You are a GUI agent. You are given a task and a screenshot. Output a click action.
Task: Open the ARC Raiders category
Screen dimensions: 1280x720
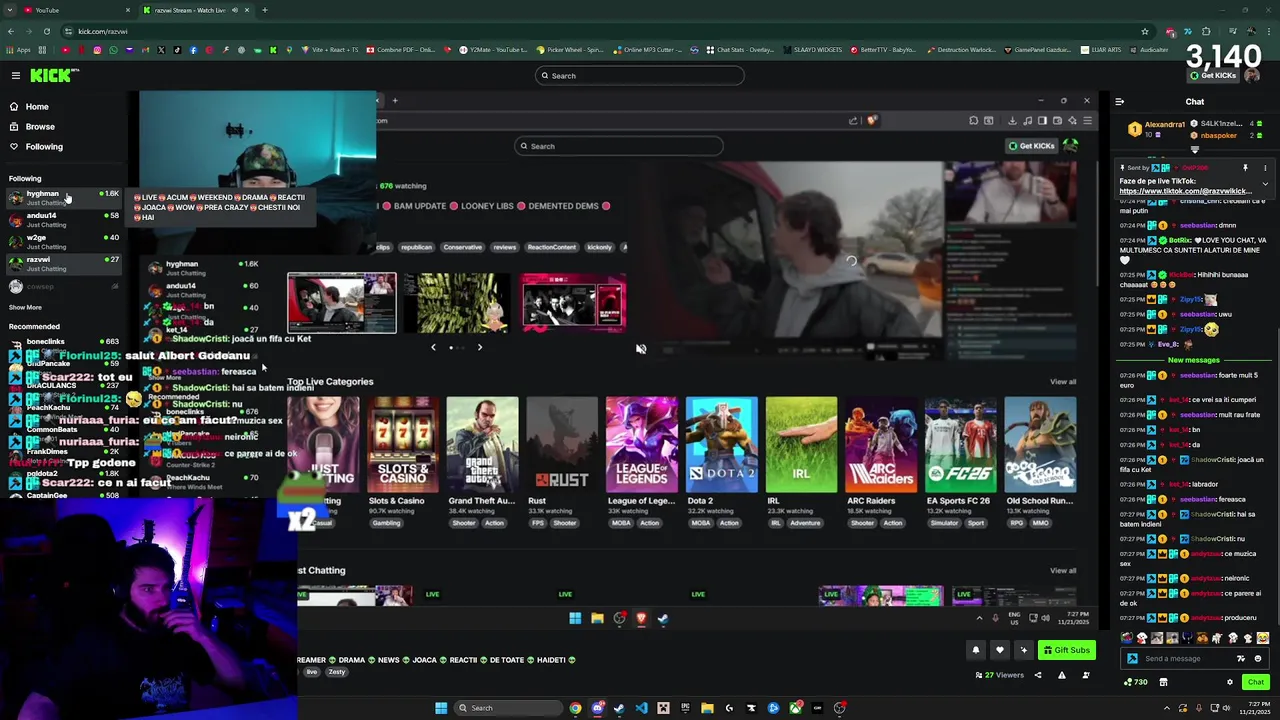point(881,446)
